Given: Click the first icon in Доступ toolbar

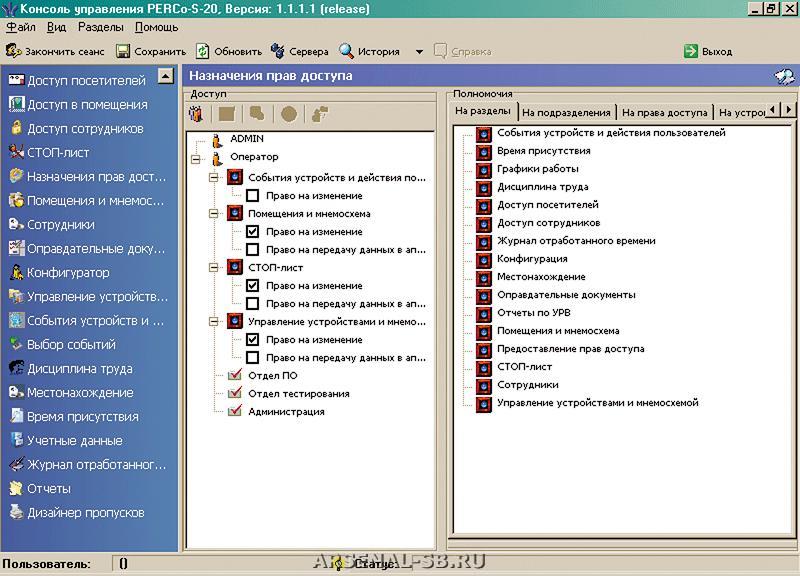Looking at the screenshot, I should click(x=197, y=114).
